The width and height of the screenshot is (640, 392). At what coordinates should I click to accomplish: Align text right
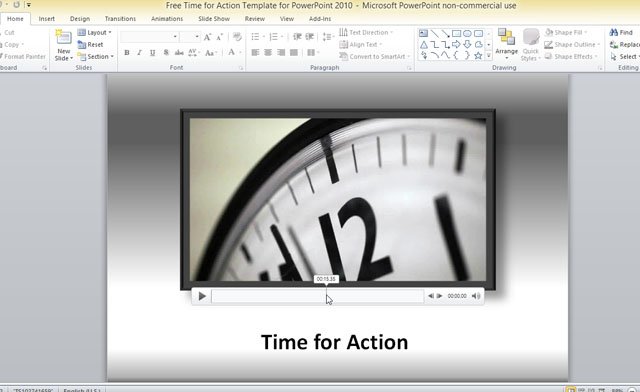tap(281, 53)
